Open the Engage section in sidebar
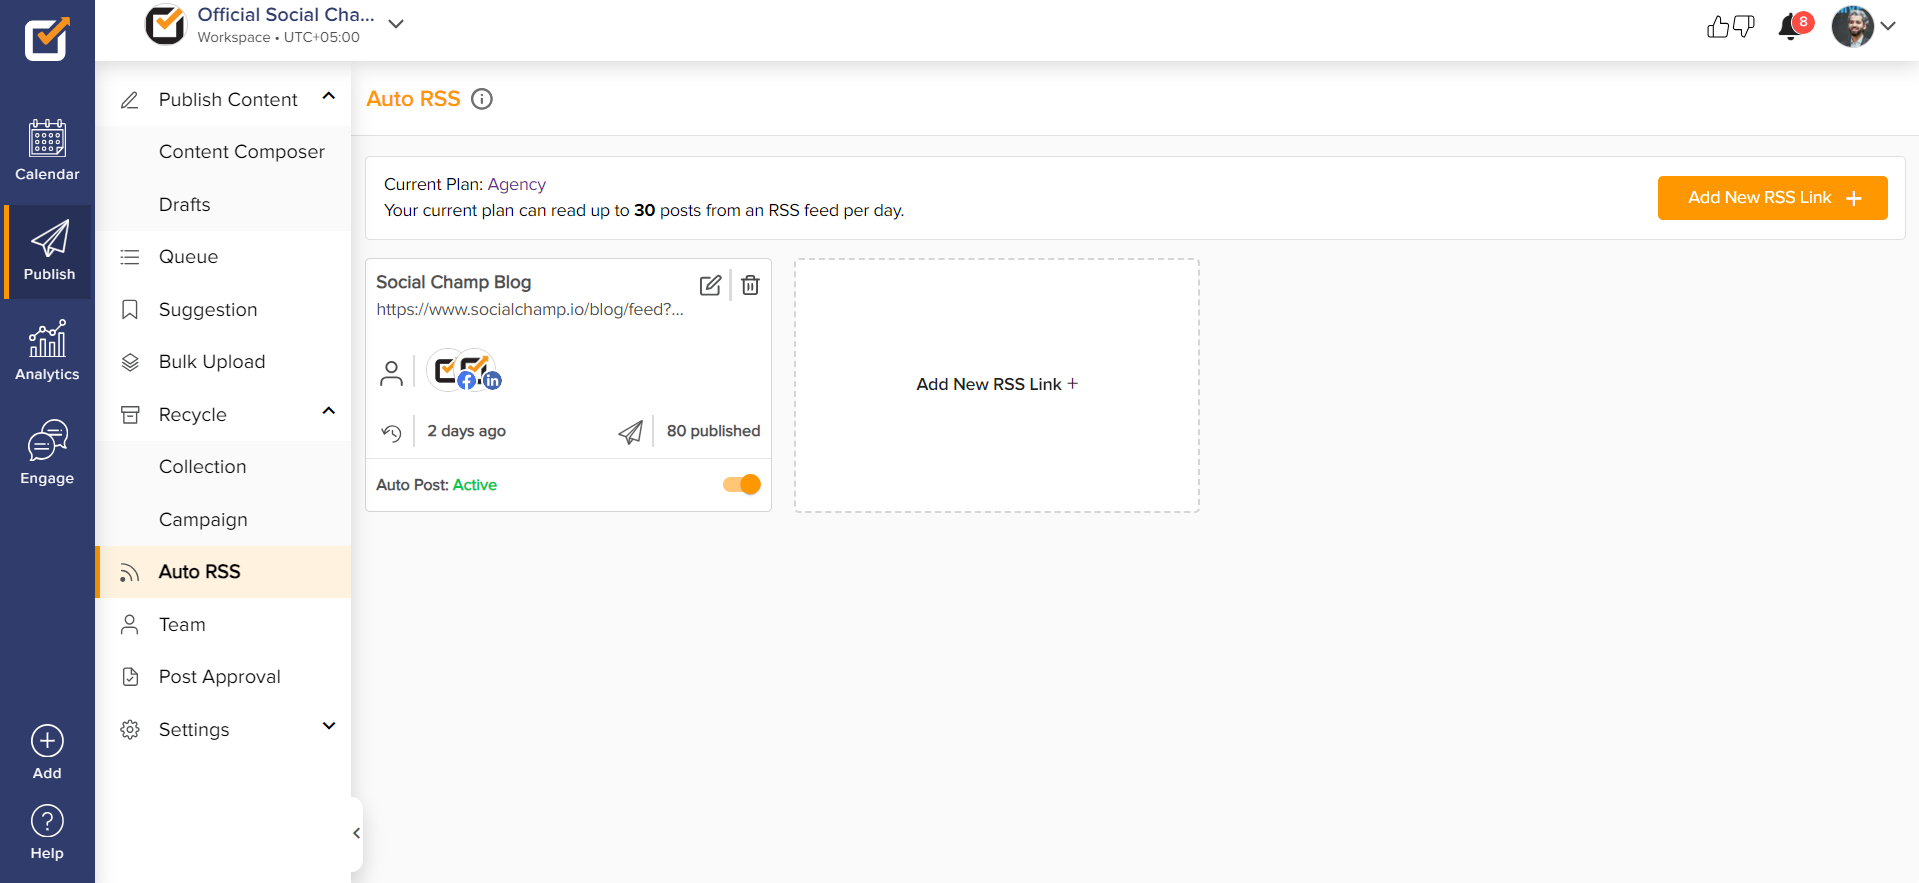Screen dimensions: 1919x883 [47, 453]
